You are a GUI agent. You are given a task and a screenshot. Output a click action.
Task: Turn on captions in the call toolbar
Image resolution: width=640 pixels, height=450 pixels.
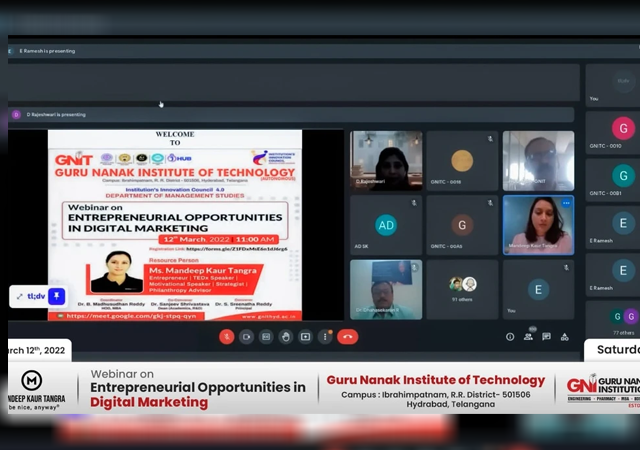(x=266, y=337)
